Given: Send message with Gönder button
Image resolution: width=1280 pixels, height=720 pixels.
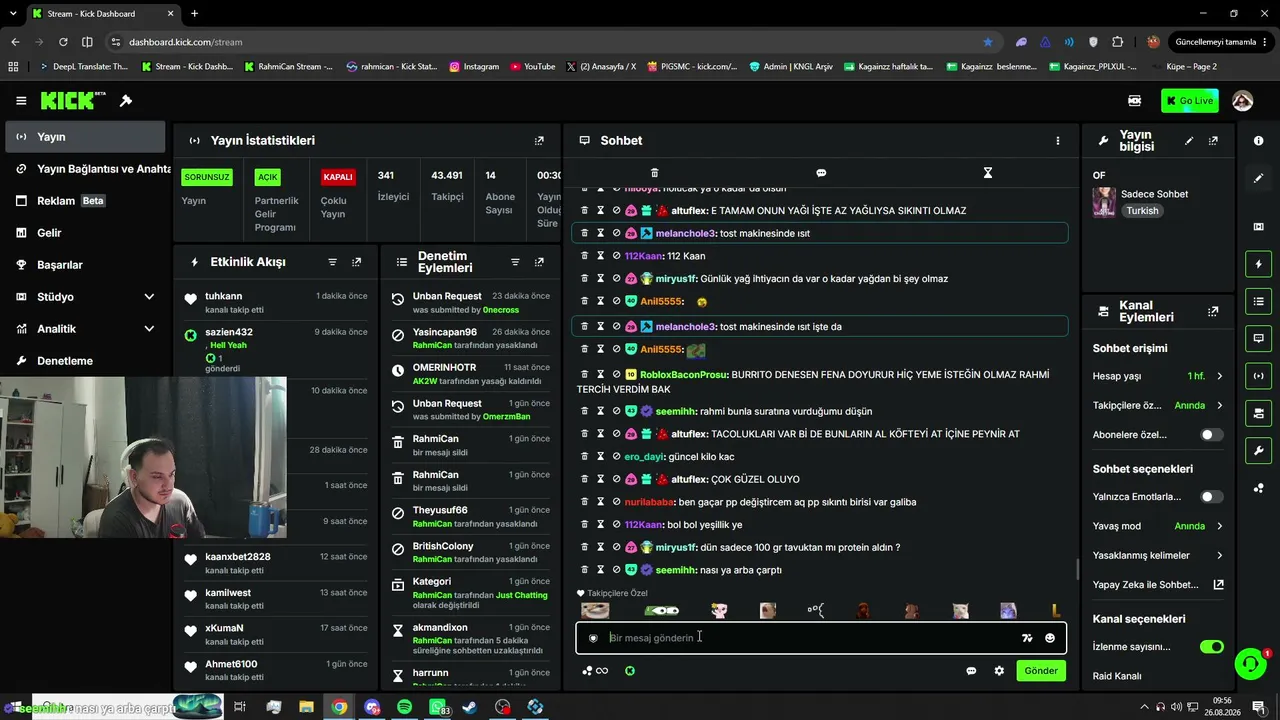Looking at the screenshot, I should tap(1040, 671).
